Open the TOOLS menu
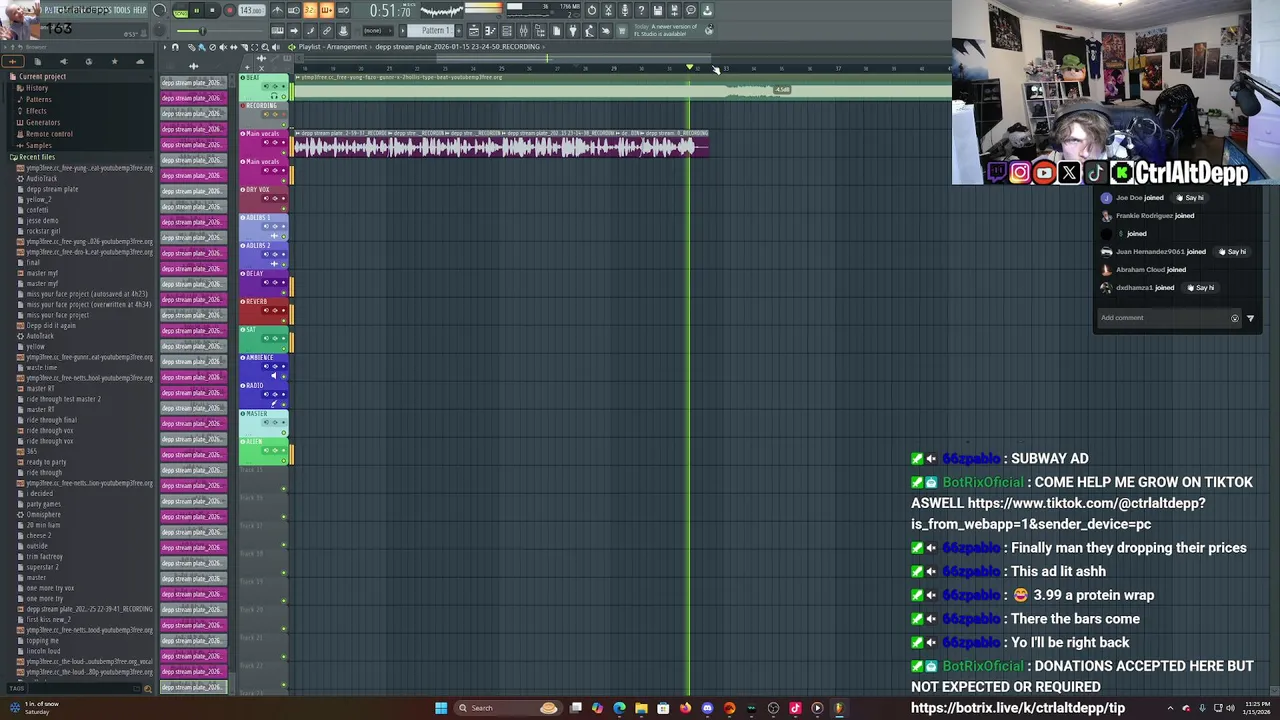 [x=122, y=10]
